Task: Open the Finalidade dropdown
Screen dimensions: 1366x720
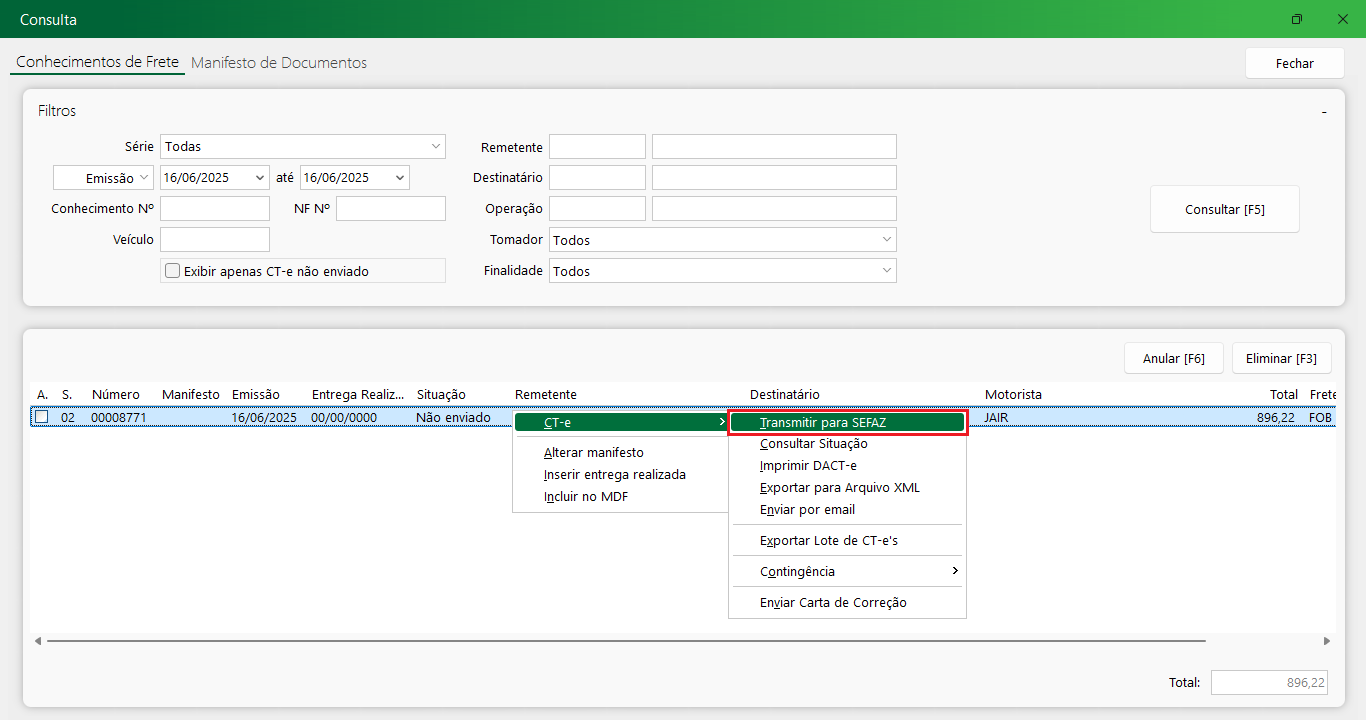Action: click(x=887, y=271)
